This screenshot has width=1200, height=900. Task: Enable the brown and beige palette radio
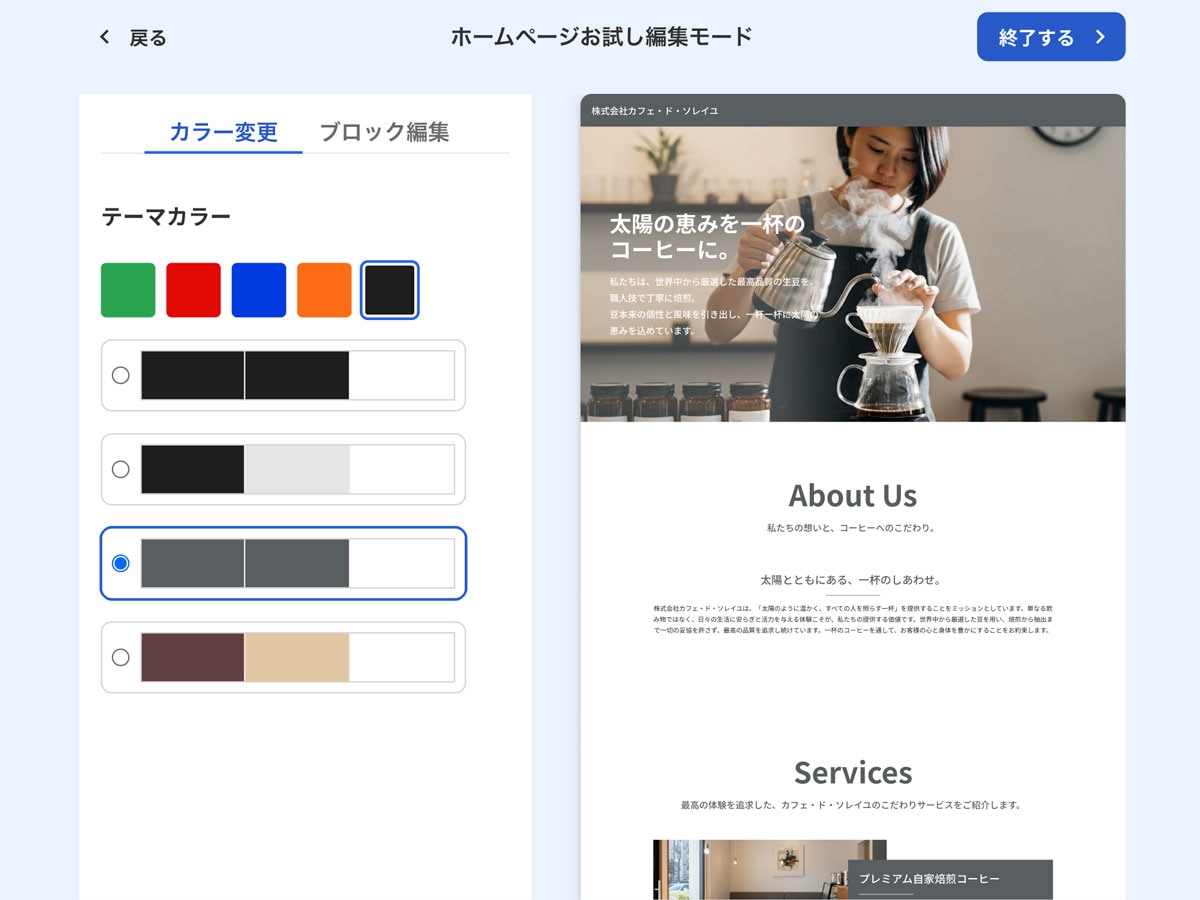coord(121,657)
